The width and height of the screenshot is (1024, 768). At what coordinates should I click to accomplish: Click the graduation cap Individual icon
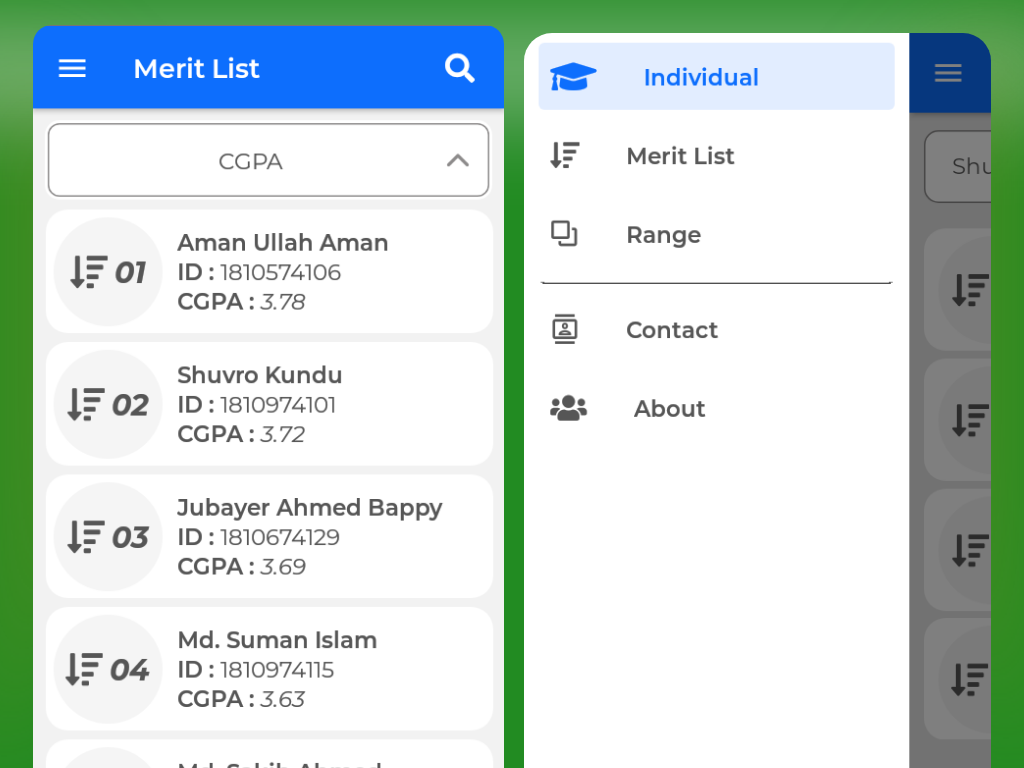point(573,77)
